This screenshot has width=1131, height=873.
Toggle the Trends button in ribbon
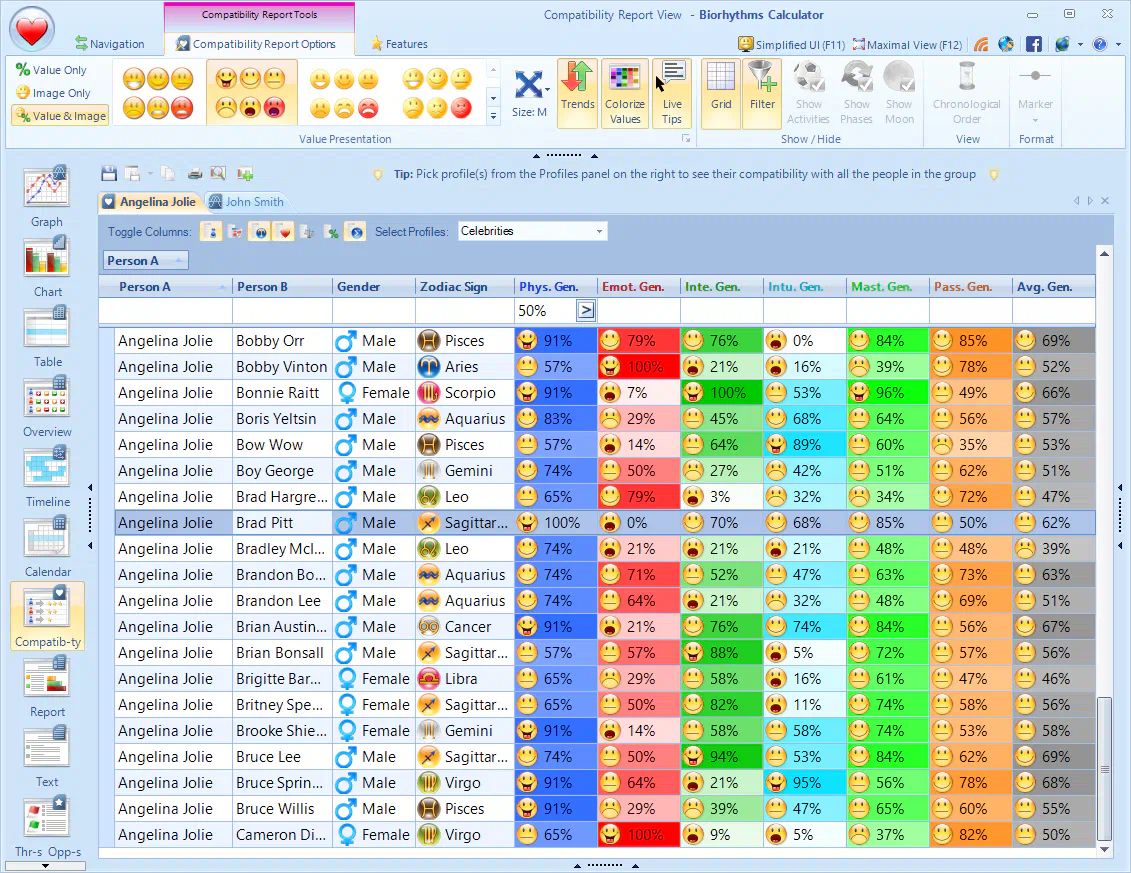pos(577,93)
